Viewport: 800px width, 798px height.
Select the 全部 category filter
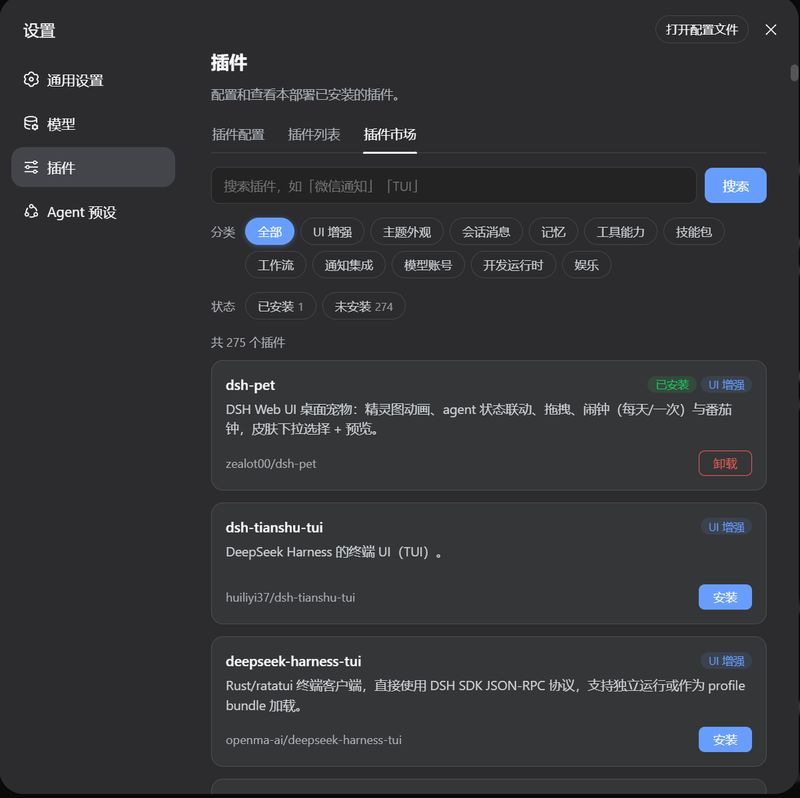pos(269,232)
